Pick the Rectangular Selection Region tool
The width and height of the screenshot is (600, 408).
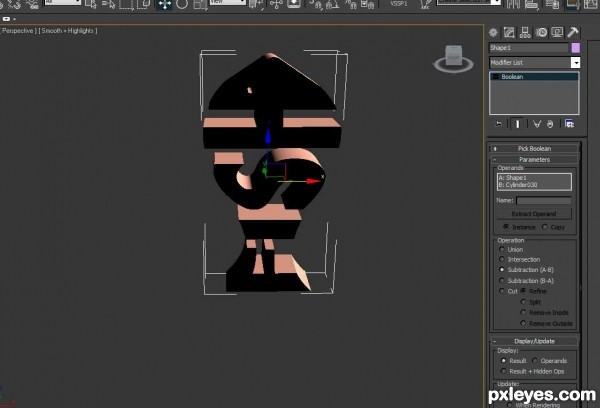pyautogui.click(x=126, y=4)
